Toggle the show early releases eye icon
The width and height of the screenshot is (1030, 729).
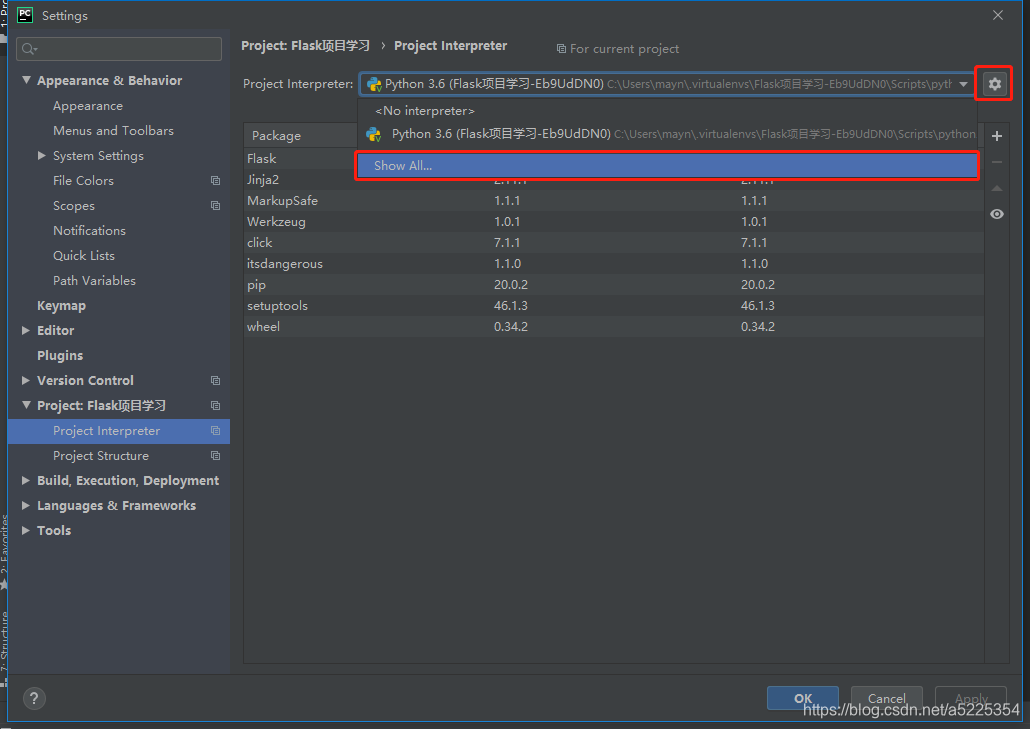[x=996, y=214]
